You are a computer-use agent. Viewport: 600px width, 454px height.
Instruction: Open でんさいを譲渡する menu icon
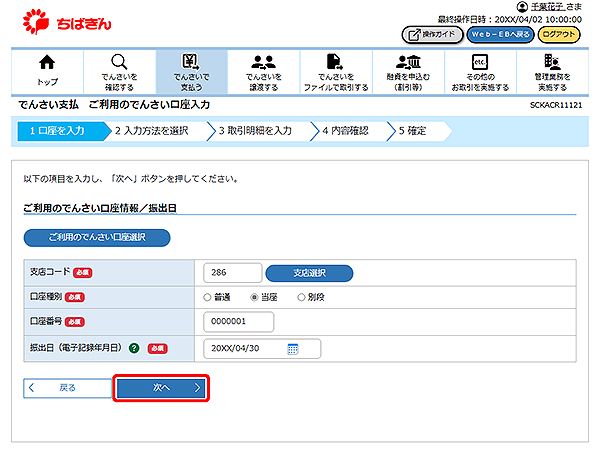pos(263,63)
